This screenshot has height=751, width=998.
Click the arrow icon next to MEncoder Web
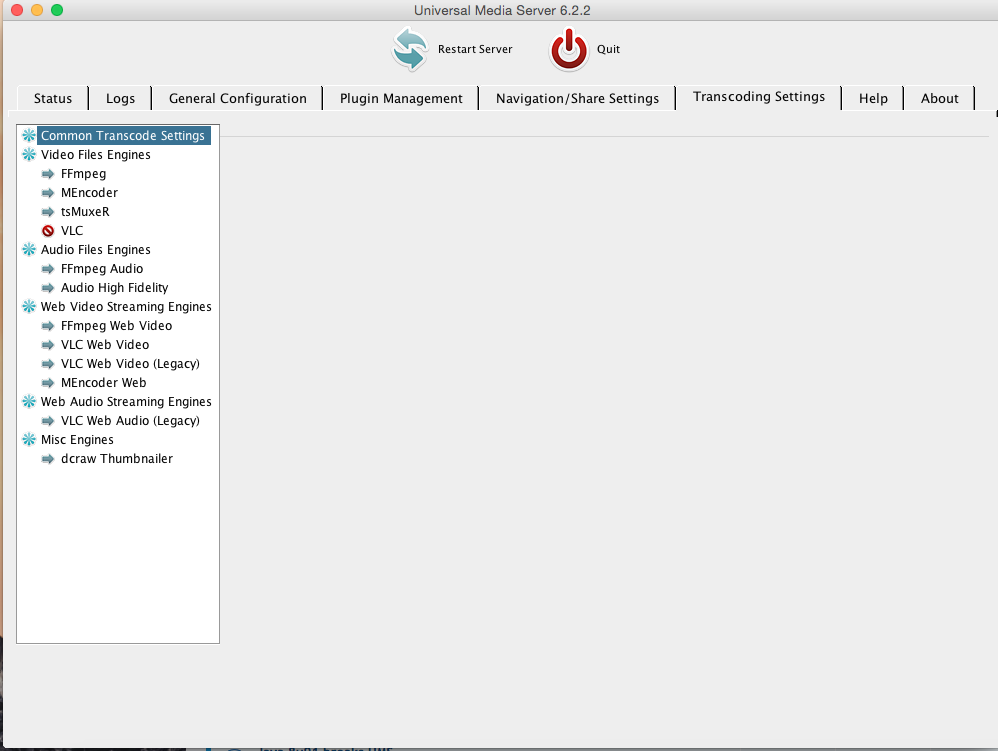click(48, 383)
